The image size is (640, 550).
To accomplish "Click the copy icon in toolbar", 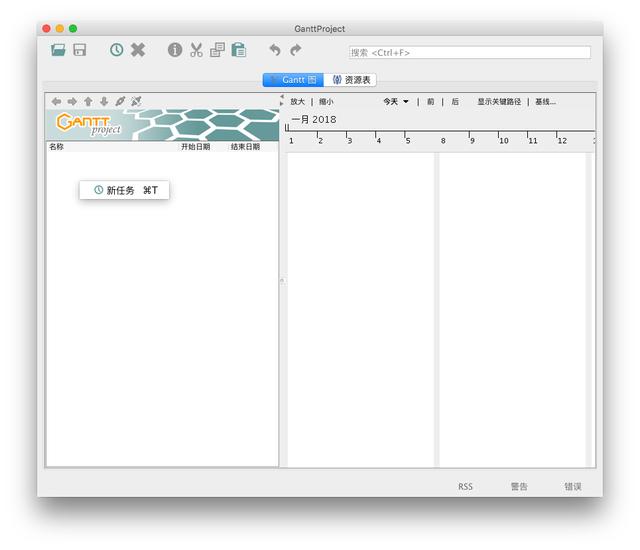I will point(217,50).
